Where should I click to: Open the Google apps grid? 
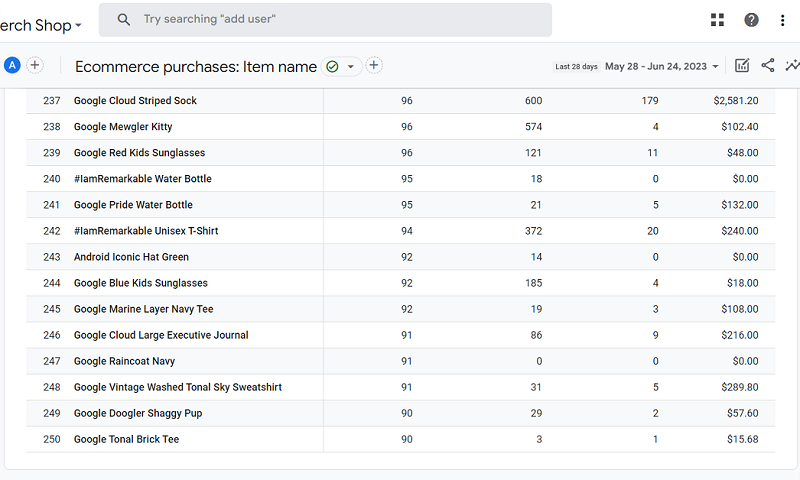717,20
